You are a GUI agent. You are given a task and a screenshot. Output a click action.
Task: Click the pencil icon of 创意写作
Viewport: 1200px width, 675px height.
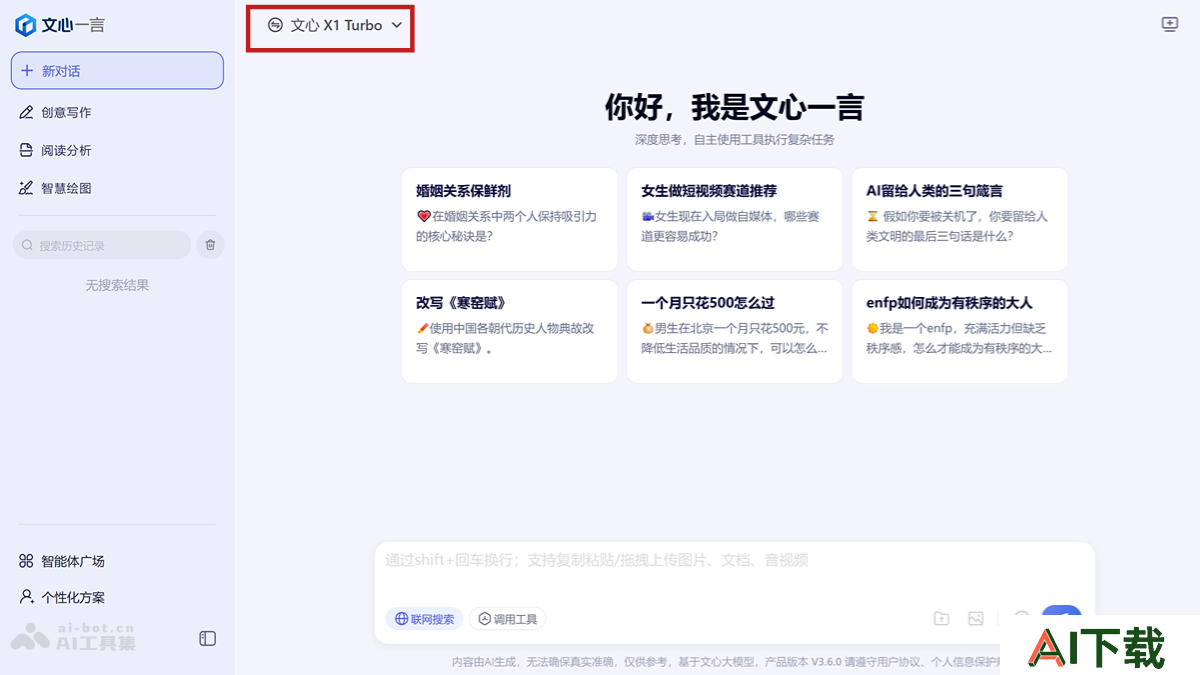[27, 112]
